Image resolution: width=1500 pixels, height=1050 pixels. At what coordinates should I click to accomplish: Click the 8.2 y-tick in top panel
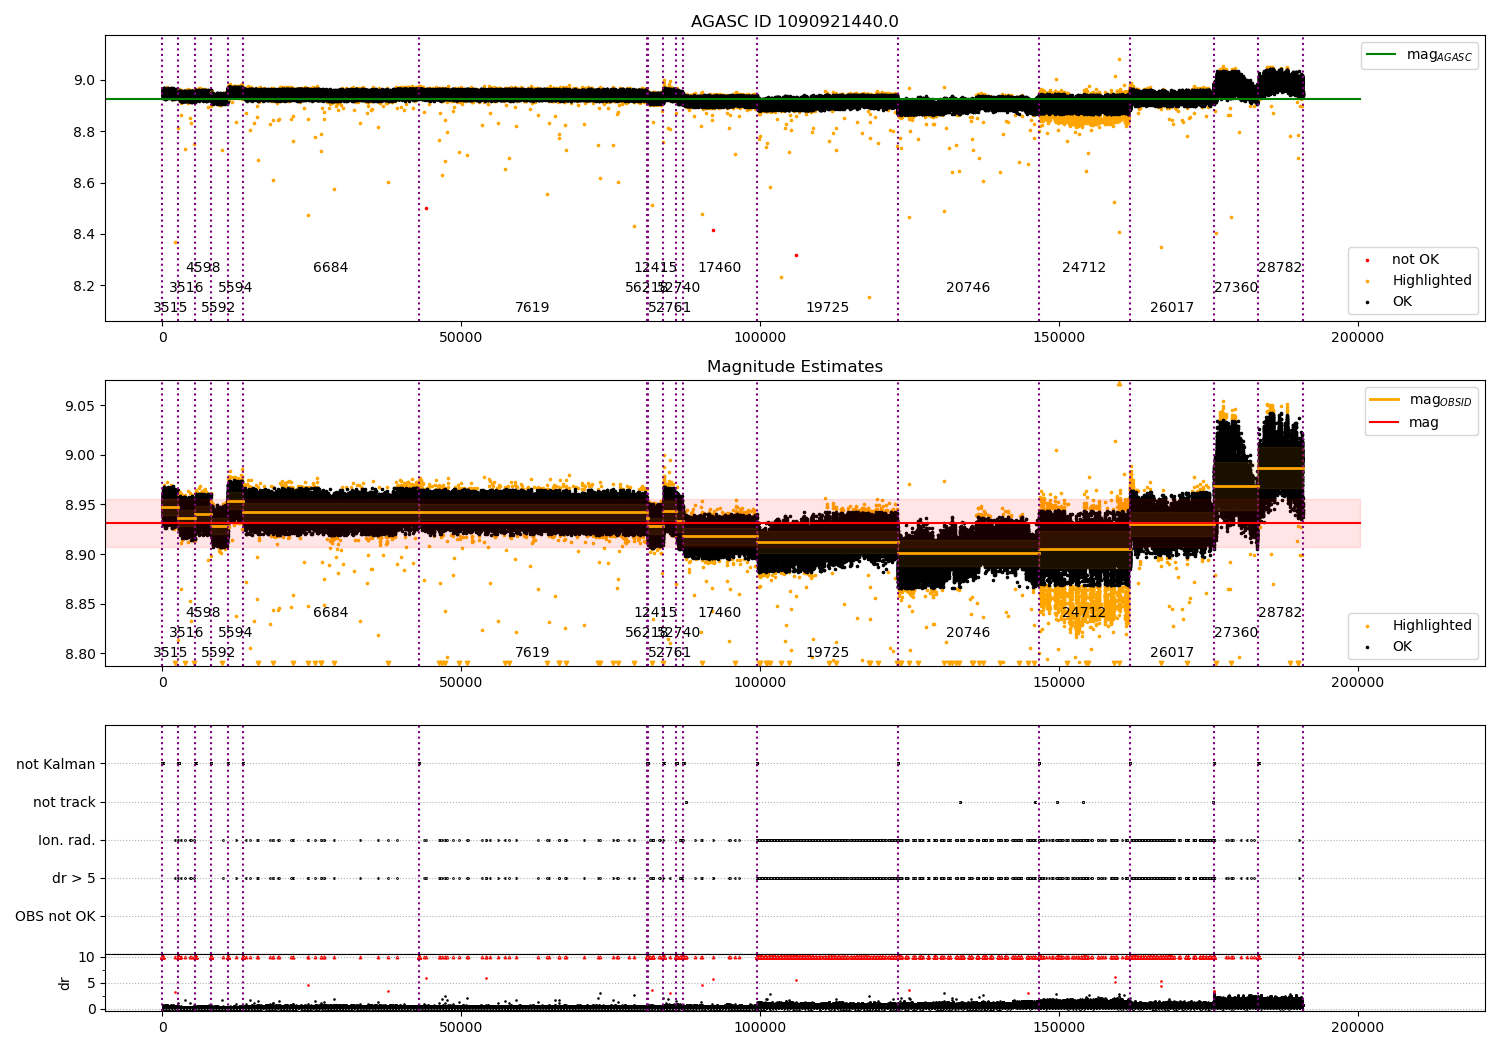(x=83, y=286)
